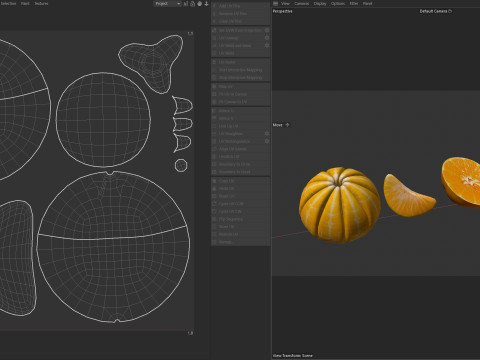The image size is (480, 360).
Task: Select the peeled orange model in viewport
Action: click(340, 205)
